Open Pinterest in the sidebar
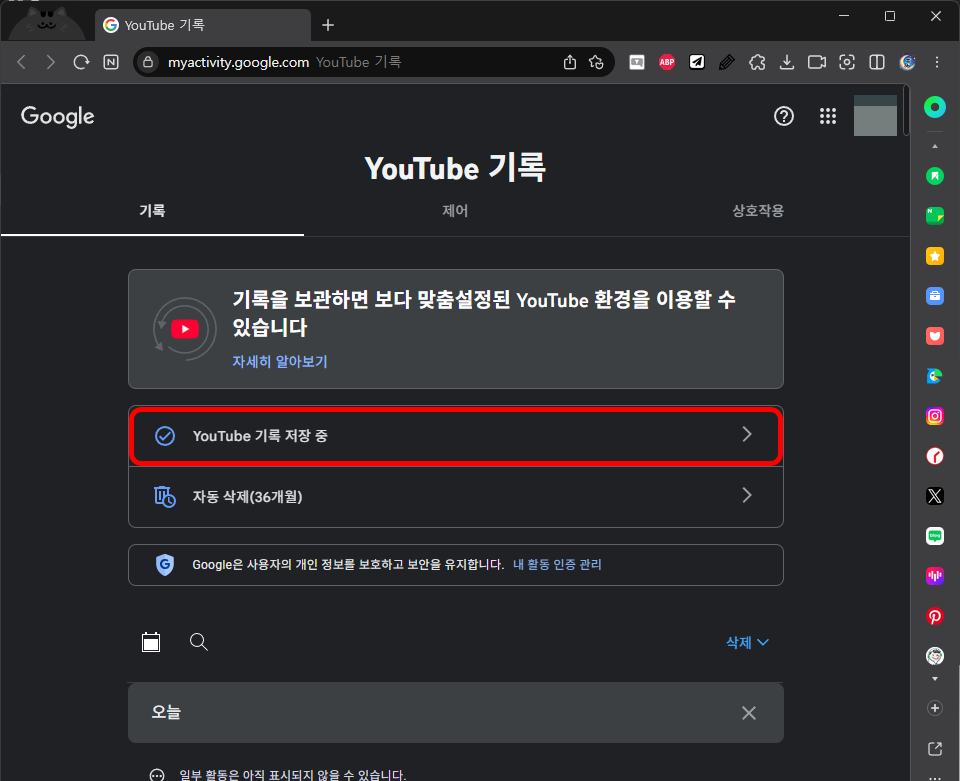This screenshot has height=781, width=960. pos(934,616)
